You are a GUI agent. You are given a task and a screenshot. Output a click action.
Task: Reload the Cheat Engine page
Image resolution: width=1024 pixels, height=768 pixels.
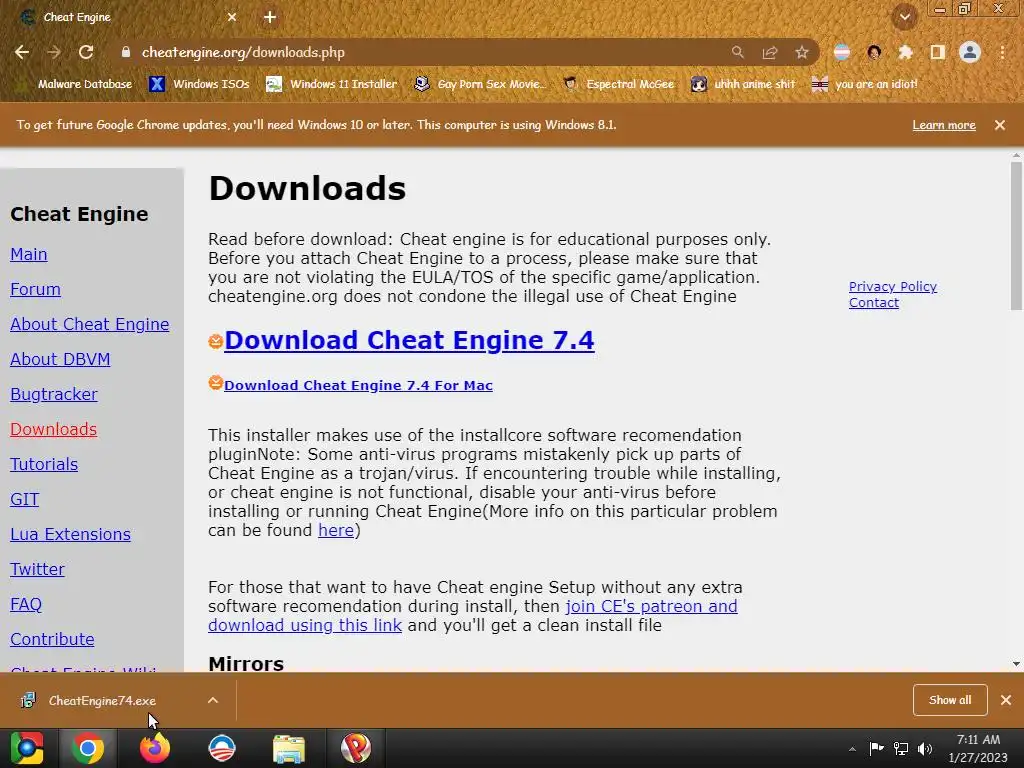tap(86, 52)
